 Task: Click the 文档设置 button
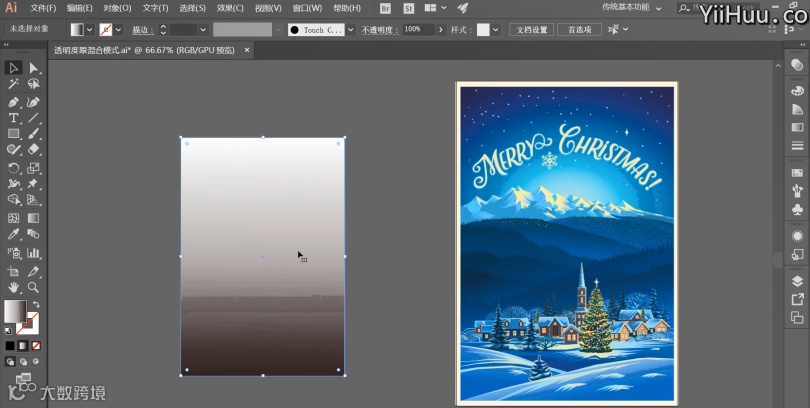532,30
